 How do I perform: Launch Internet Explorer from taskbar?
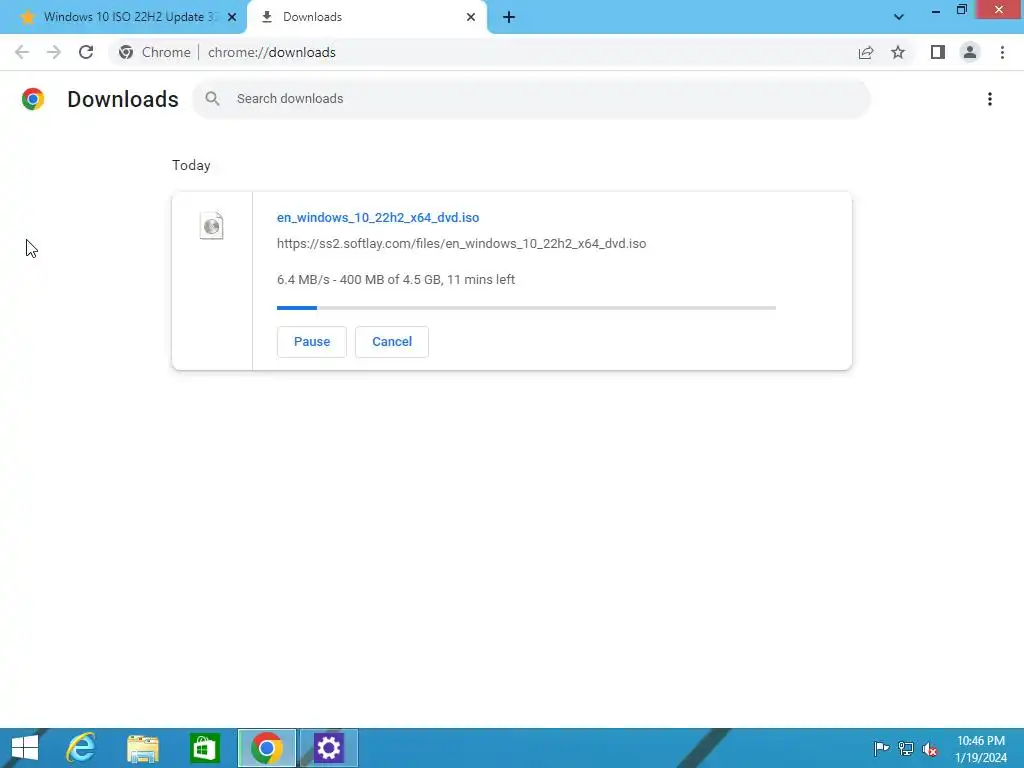point(81,748)
